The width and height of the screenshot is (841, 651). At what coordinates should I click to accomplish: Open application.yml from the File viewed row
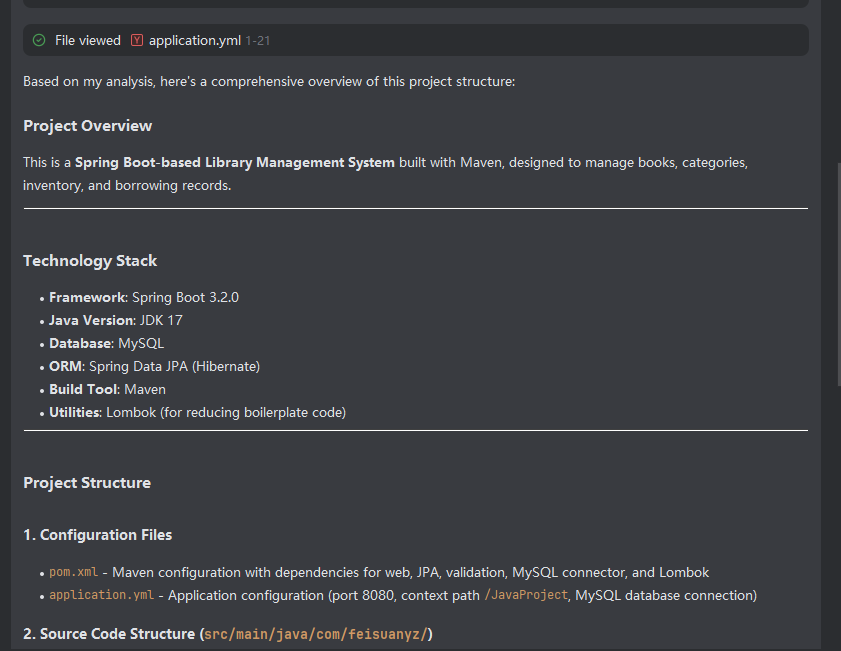pyautogui.click(x=195, y=40)
